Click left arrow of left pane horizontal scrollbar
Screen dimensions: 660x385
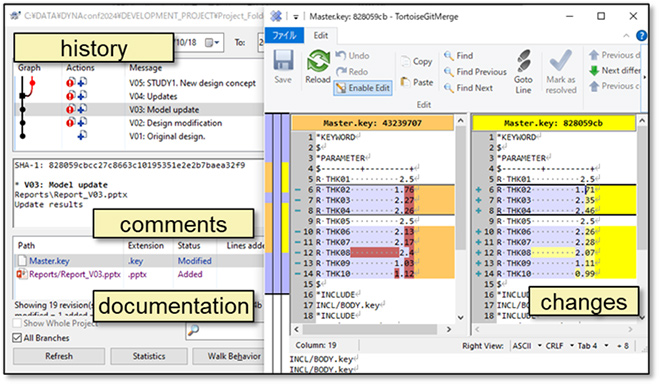(297, 329)
